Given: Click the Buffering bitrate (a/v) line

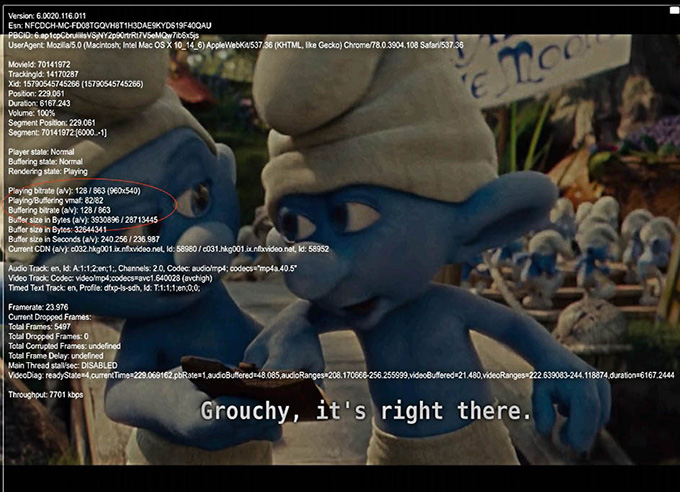Looking at the screenshot, I should pos(59,210).
